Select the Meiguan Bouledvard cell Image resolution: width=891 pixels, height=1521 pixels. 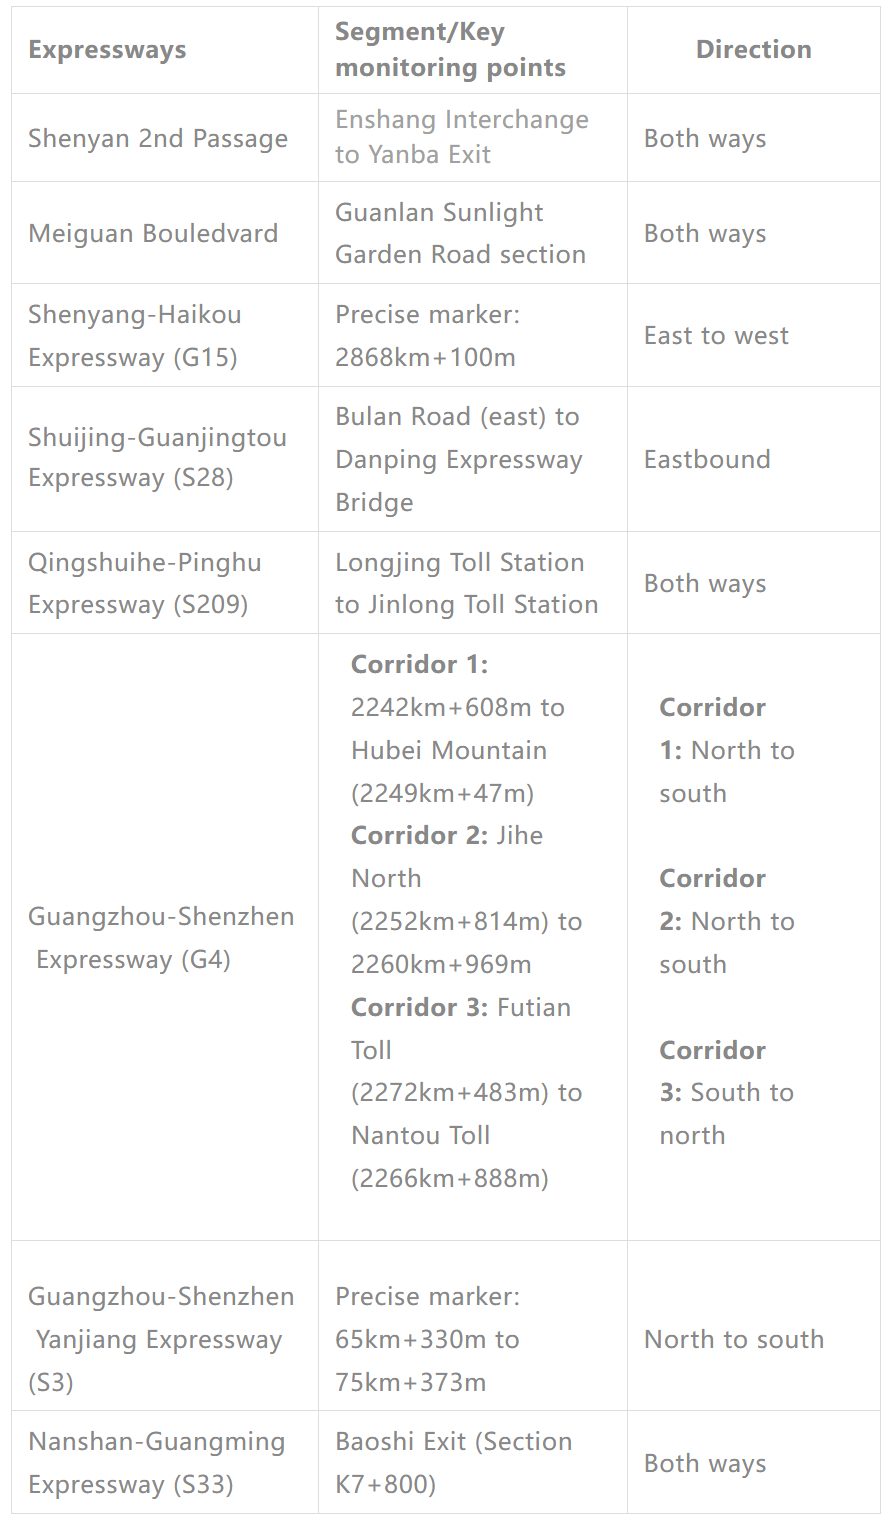(153, 234)
